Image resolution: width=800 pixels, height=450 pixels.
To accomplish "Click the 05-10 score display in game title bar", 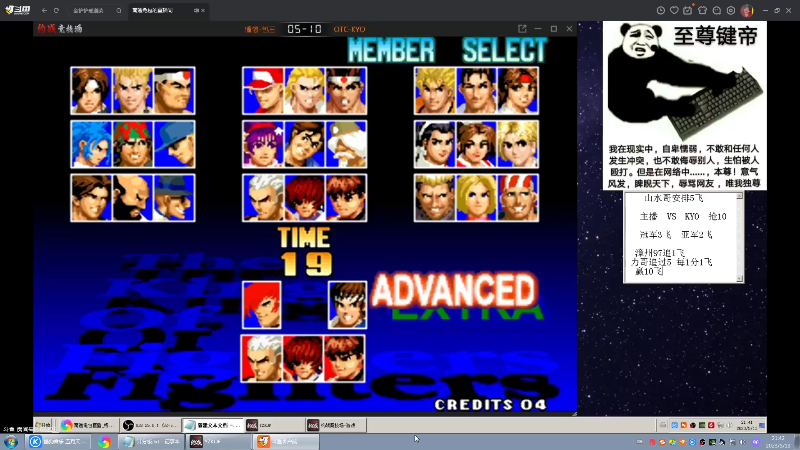I will click(x=304, y=29).
